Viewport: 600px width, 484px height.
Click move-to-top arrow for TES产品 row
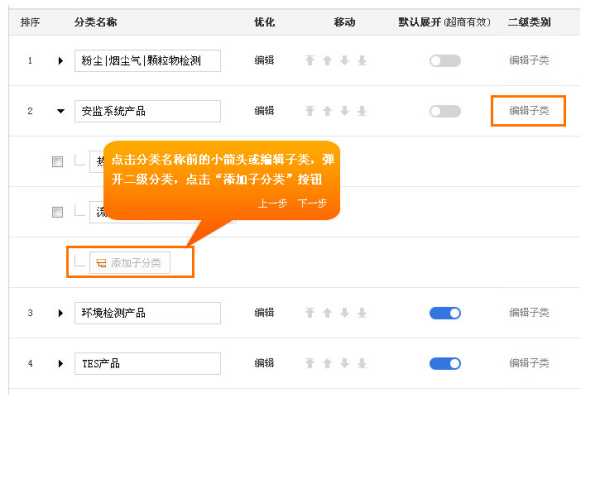(311, 363)
